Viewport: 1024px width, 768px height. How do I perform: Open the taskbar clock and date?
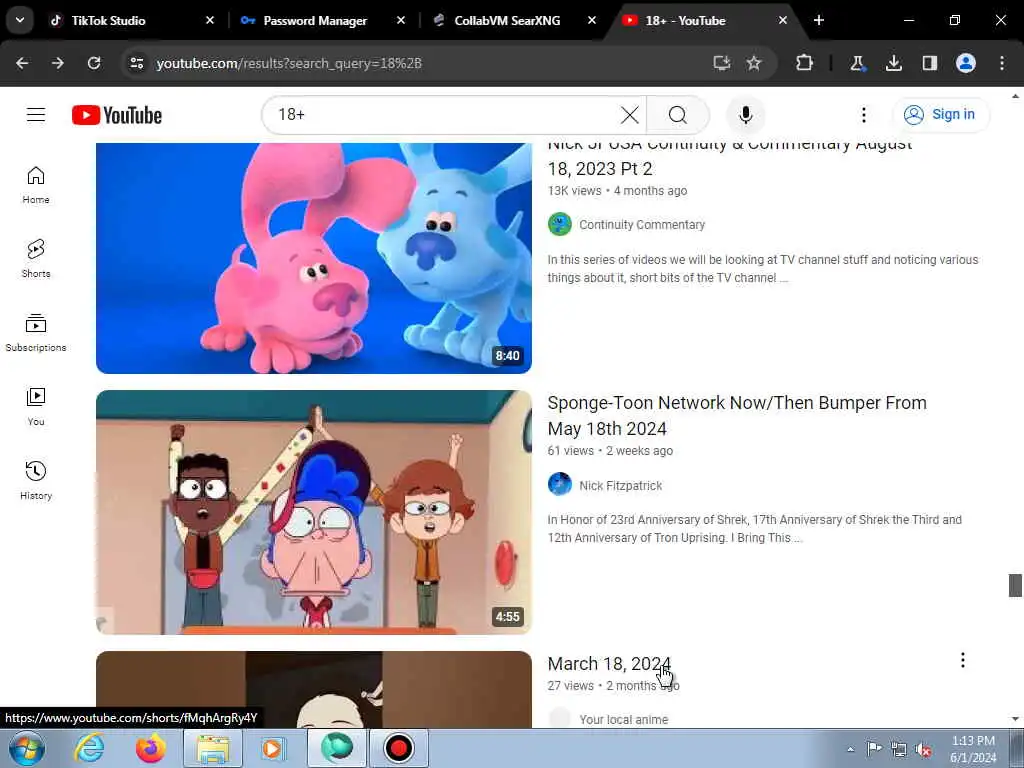pos(973,749)
